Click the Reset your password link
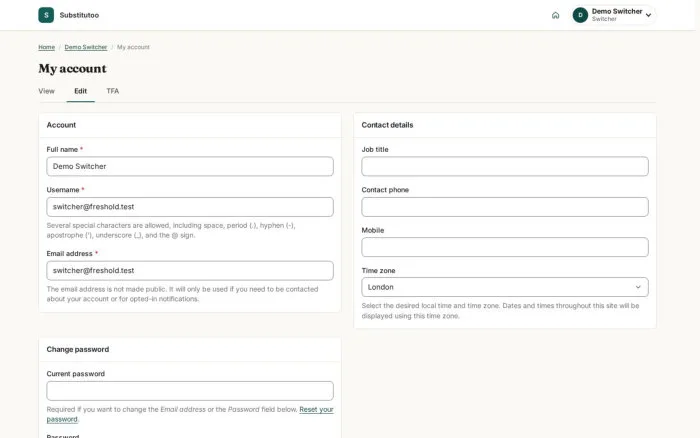 click(190, 414)
